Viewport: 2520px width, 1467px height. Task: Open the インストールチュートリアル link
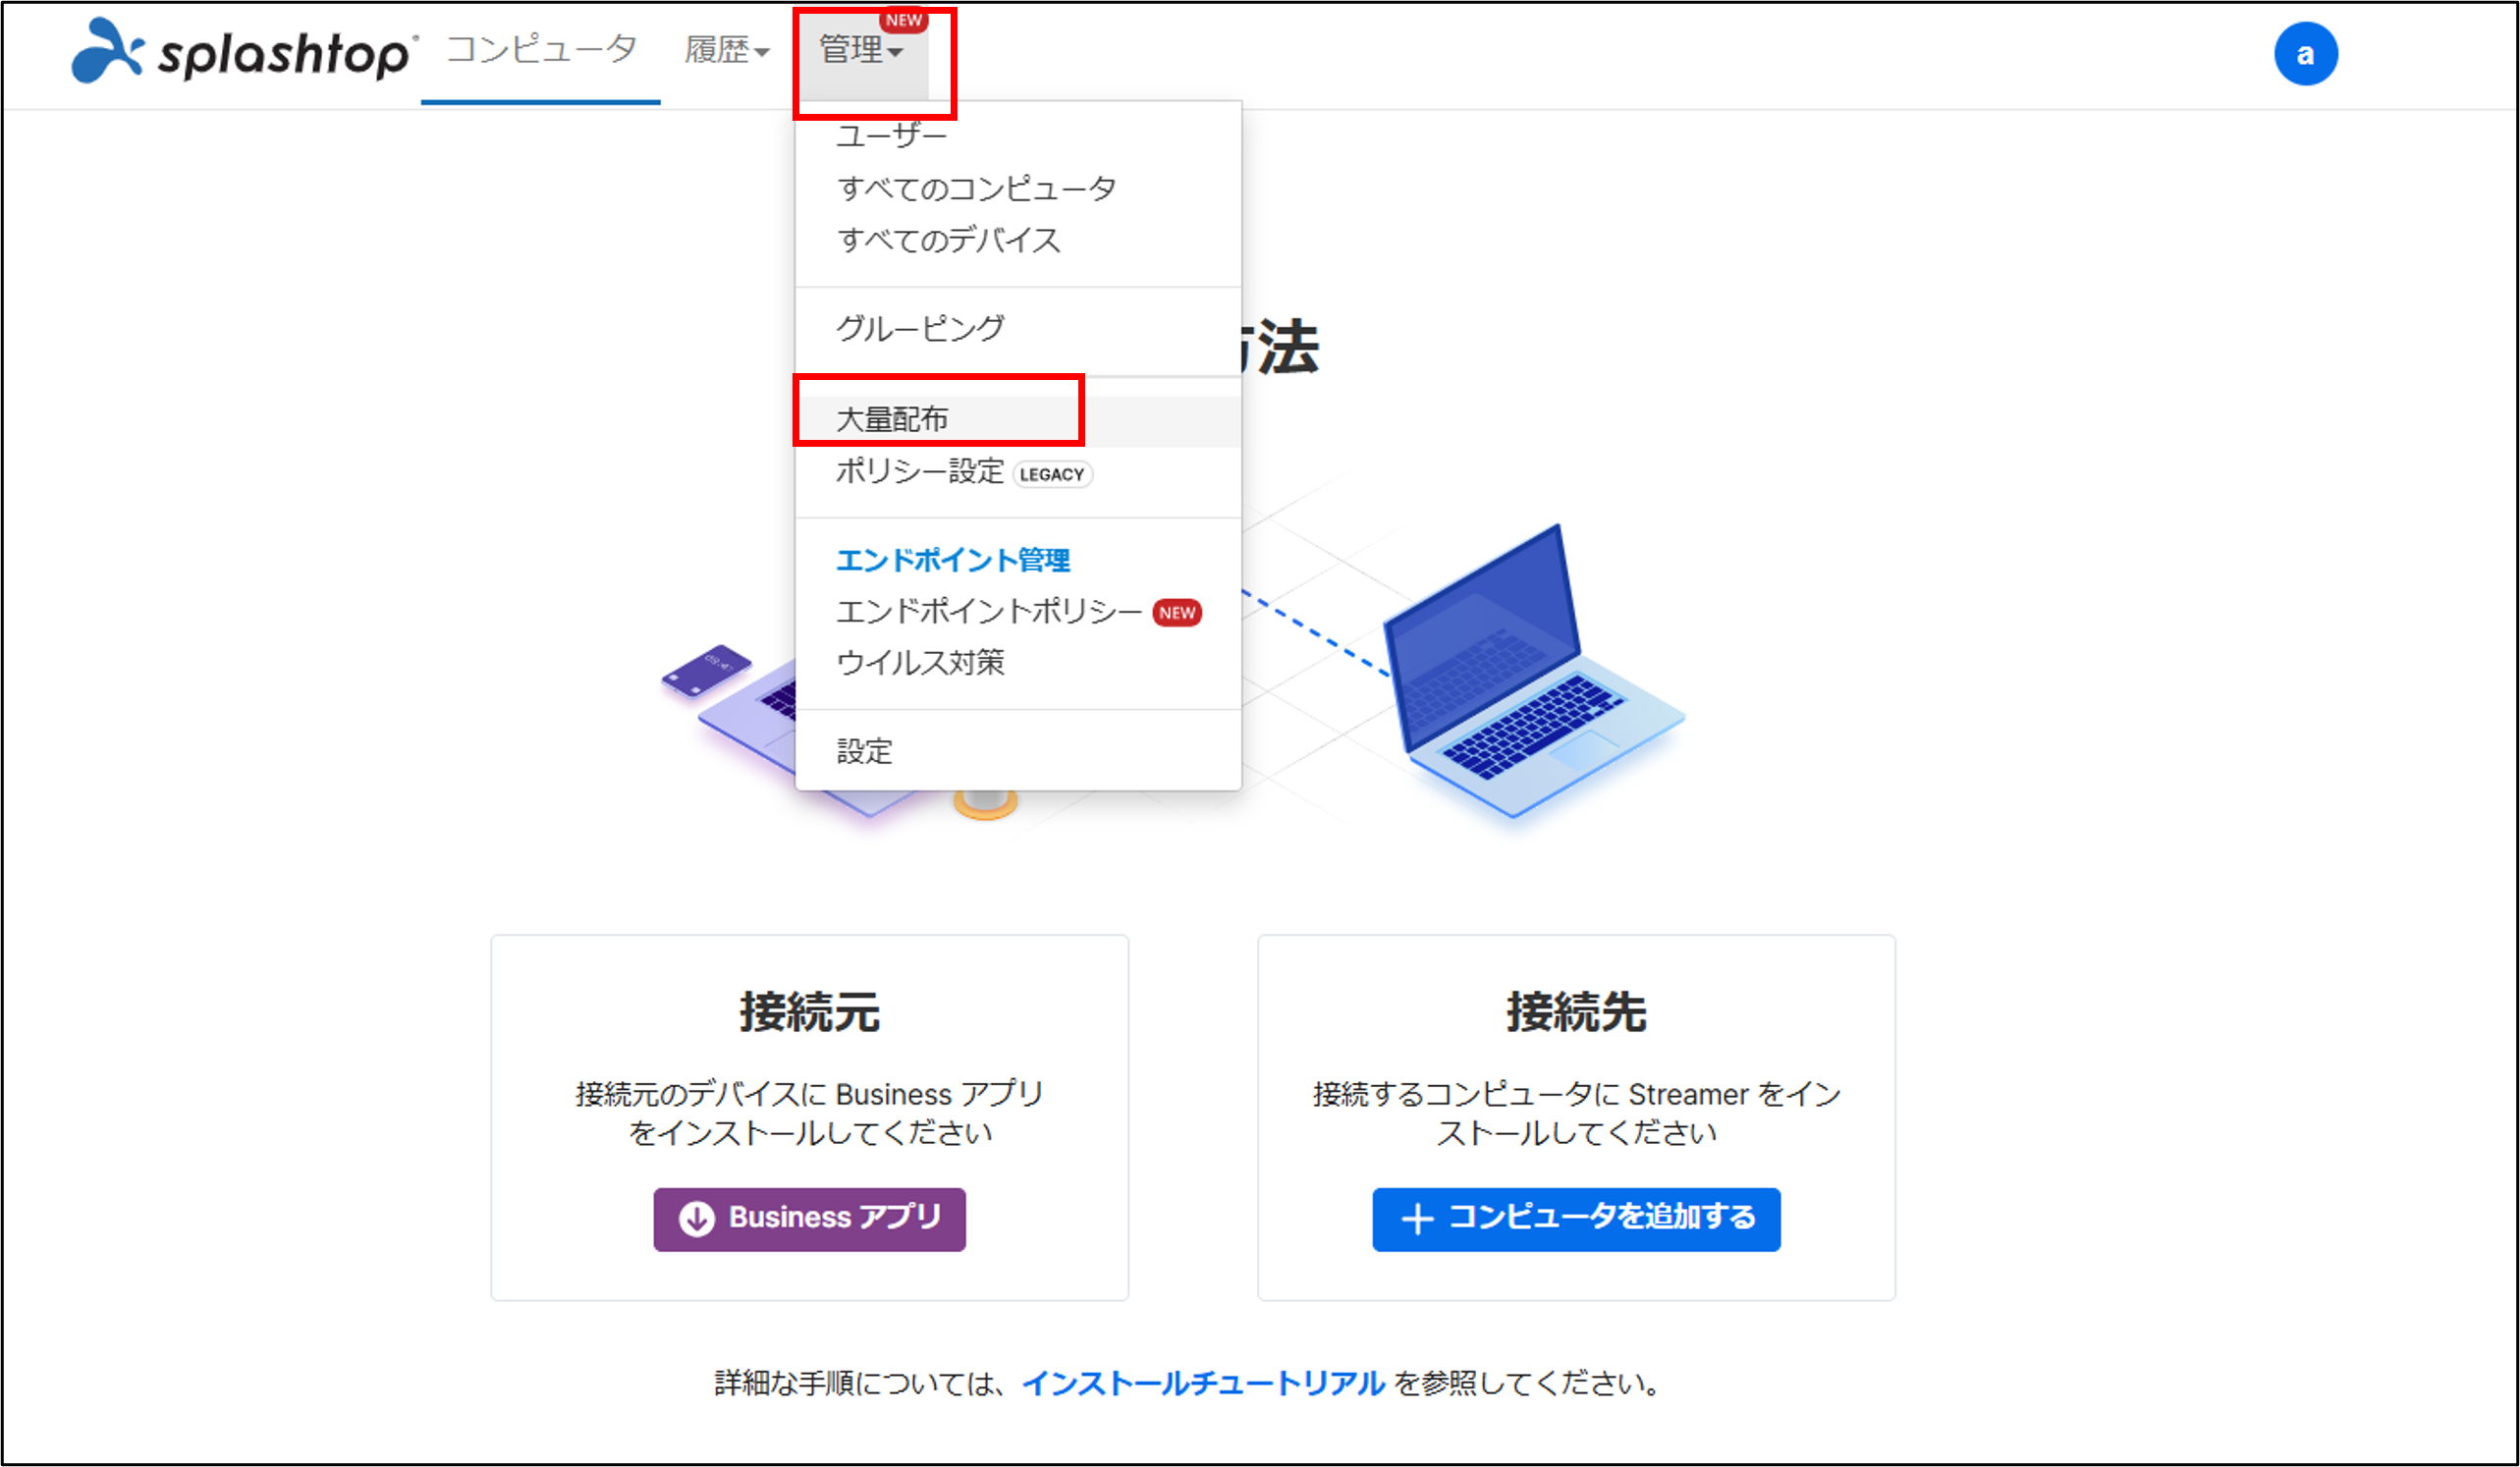tap(1203, 1384)
